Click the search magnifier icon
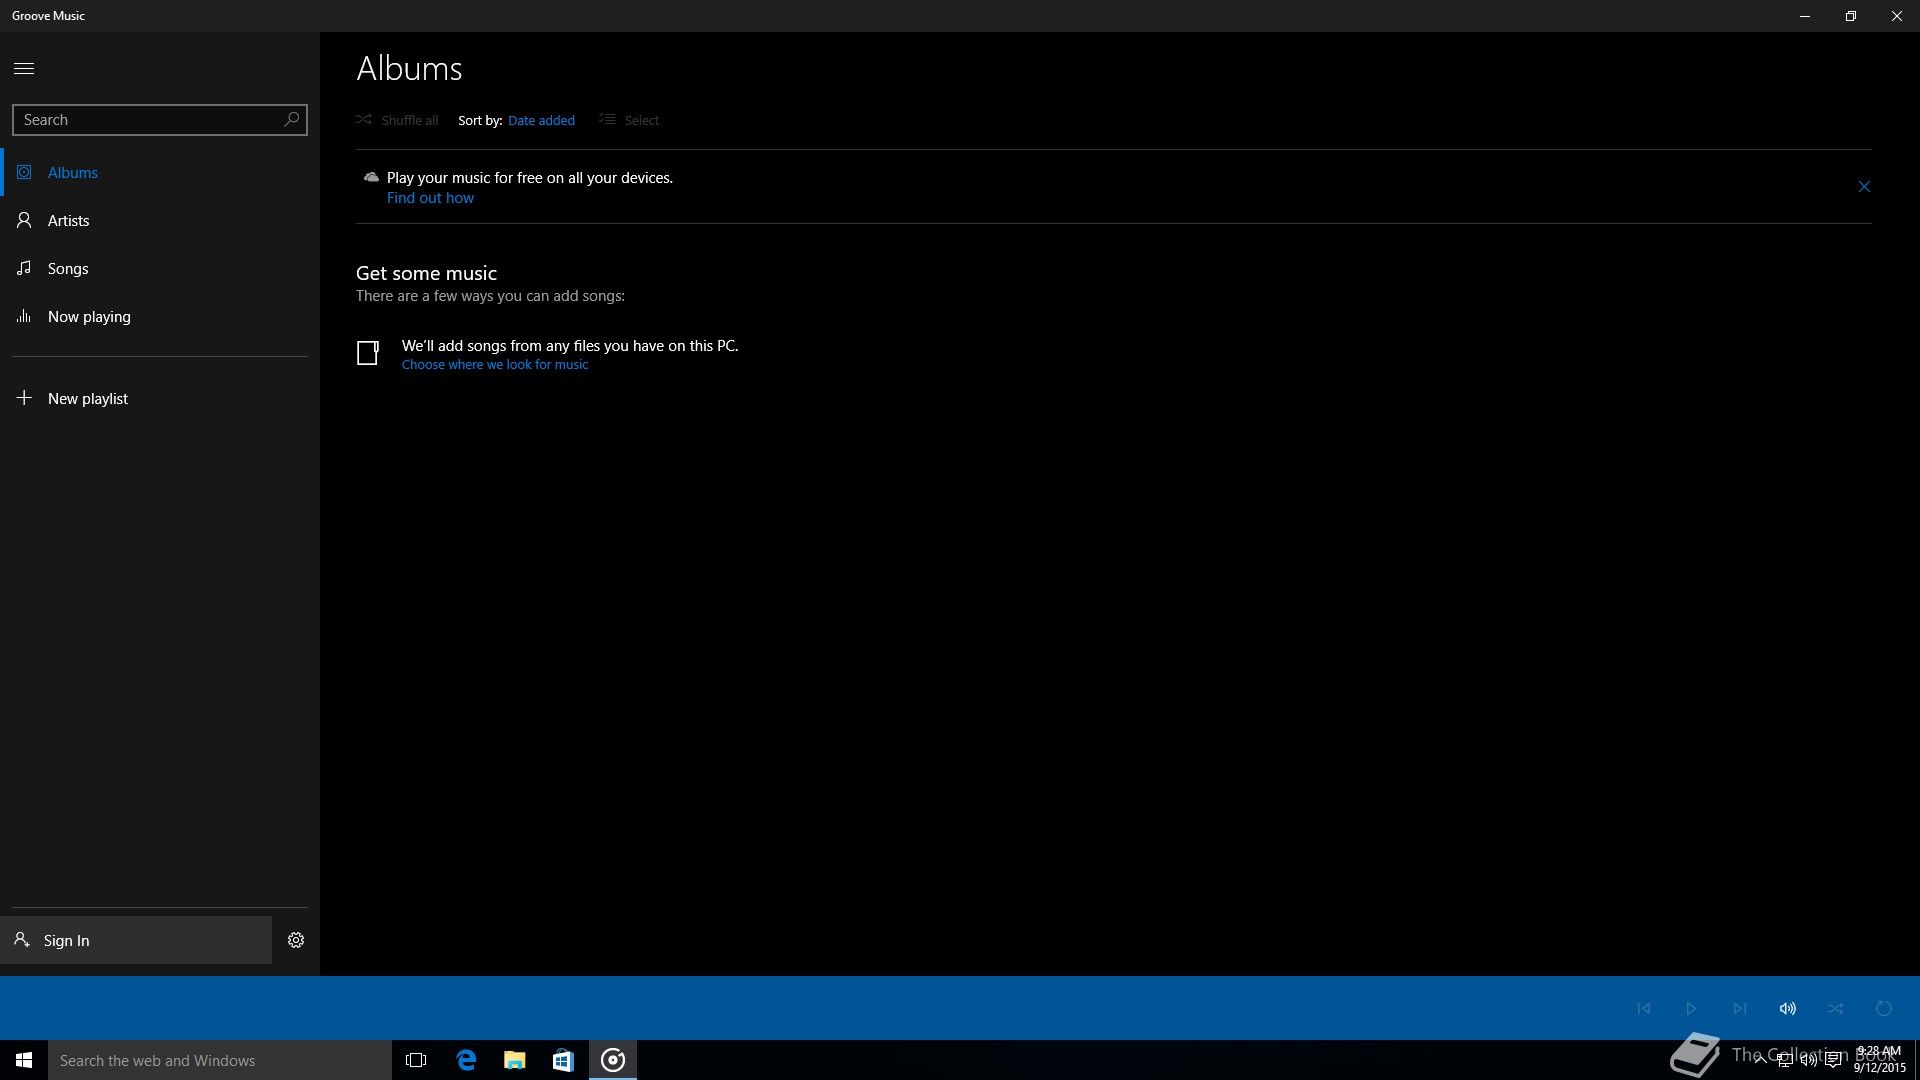Screen dimensions: 1920x1080 pos(291,119)
